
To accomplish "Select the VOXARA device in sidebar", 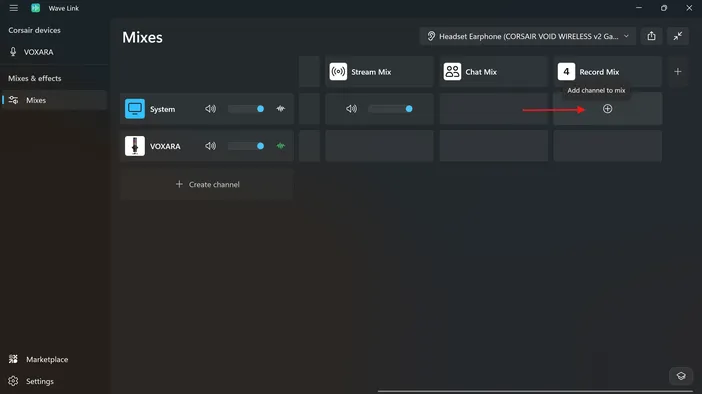I will point(54,52).
